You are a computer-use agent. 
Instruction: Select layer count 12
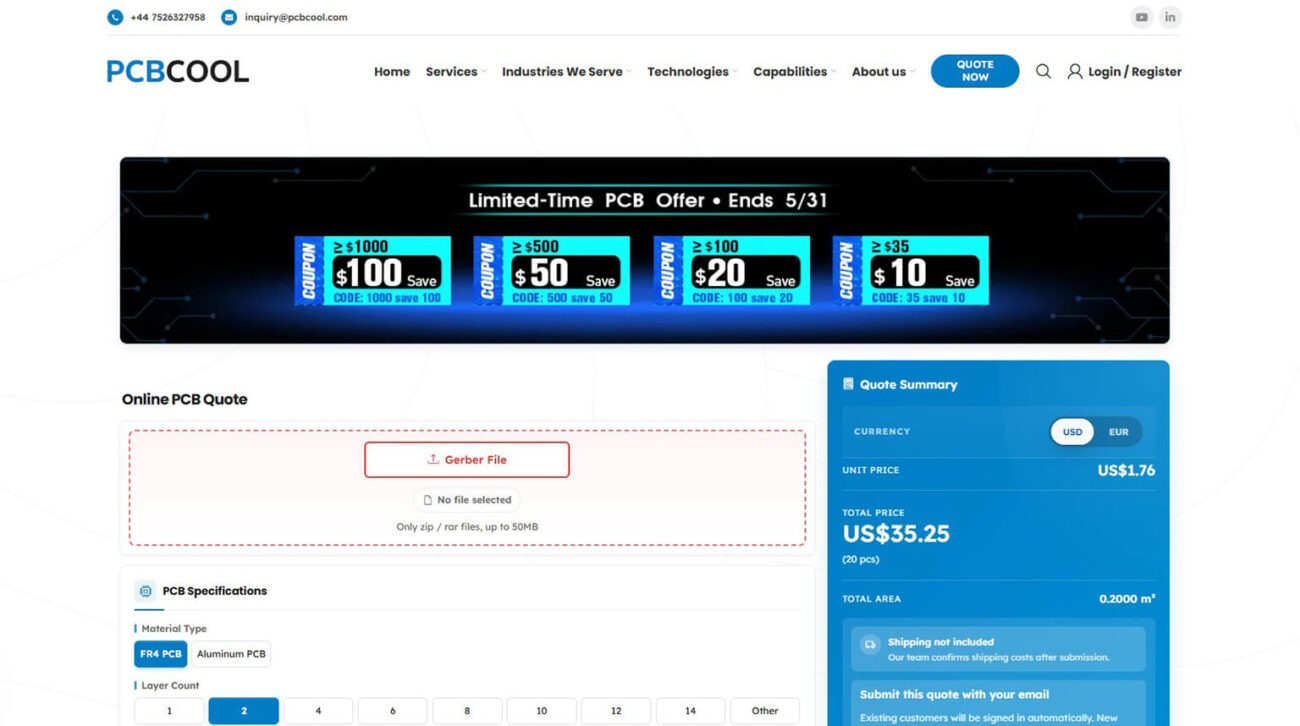click(x=616, y=711)
